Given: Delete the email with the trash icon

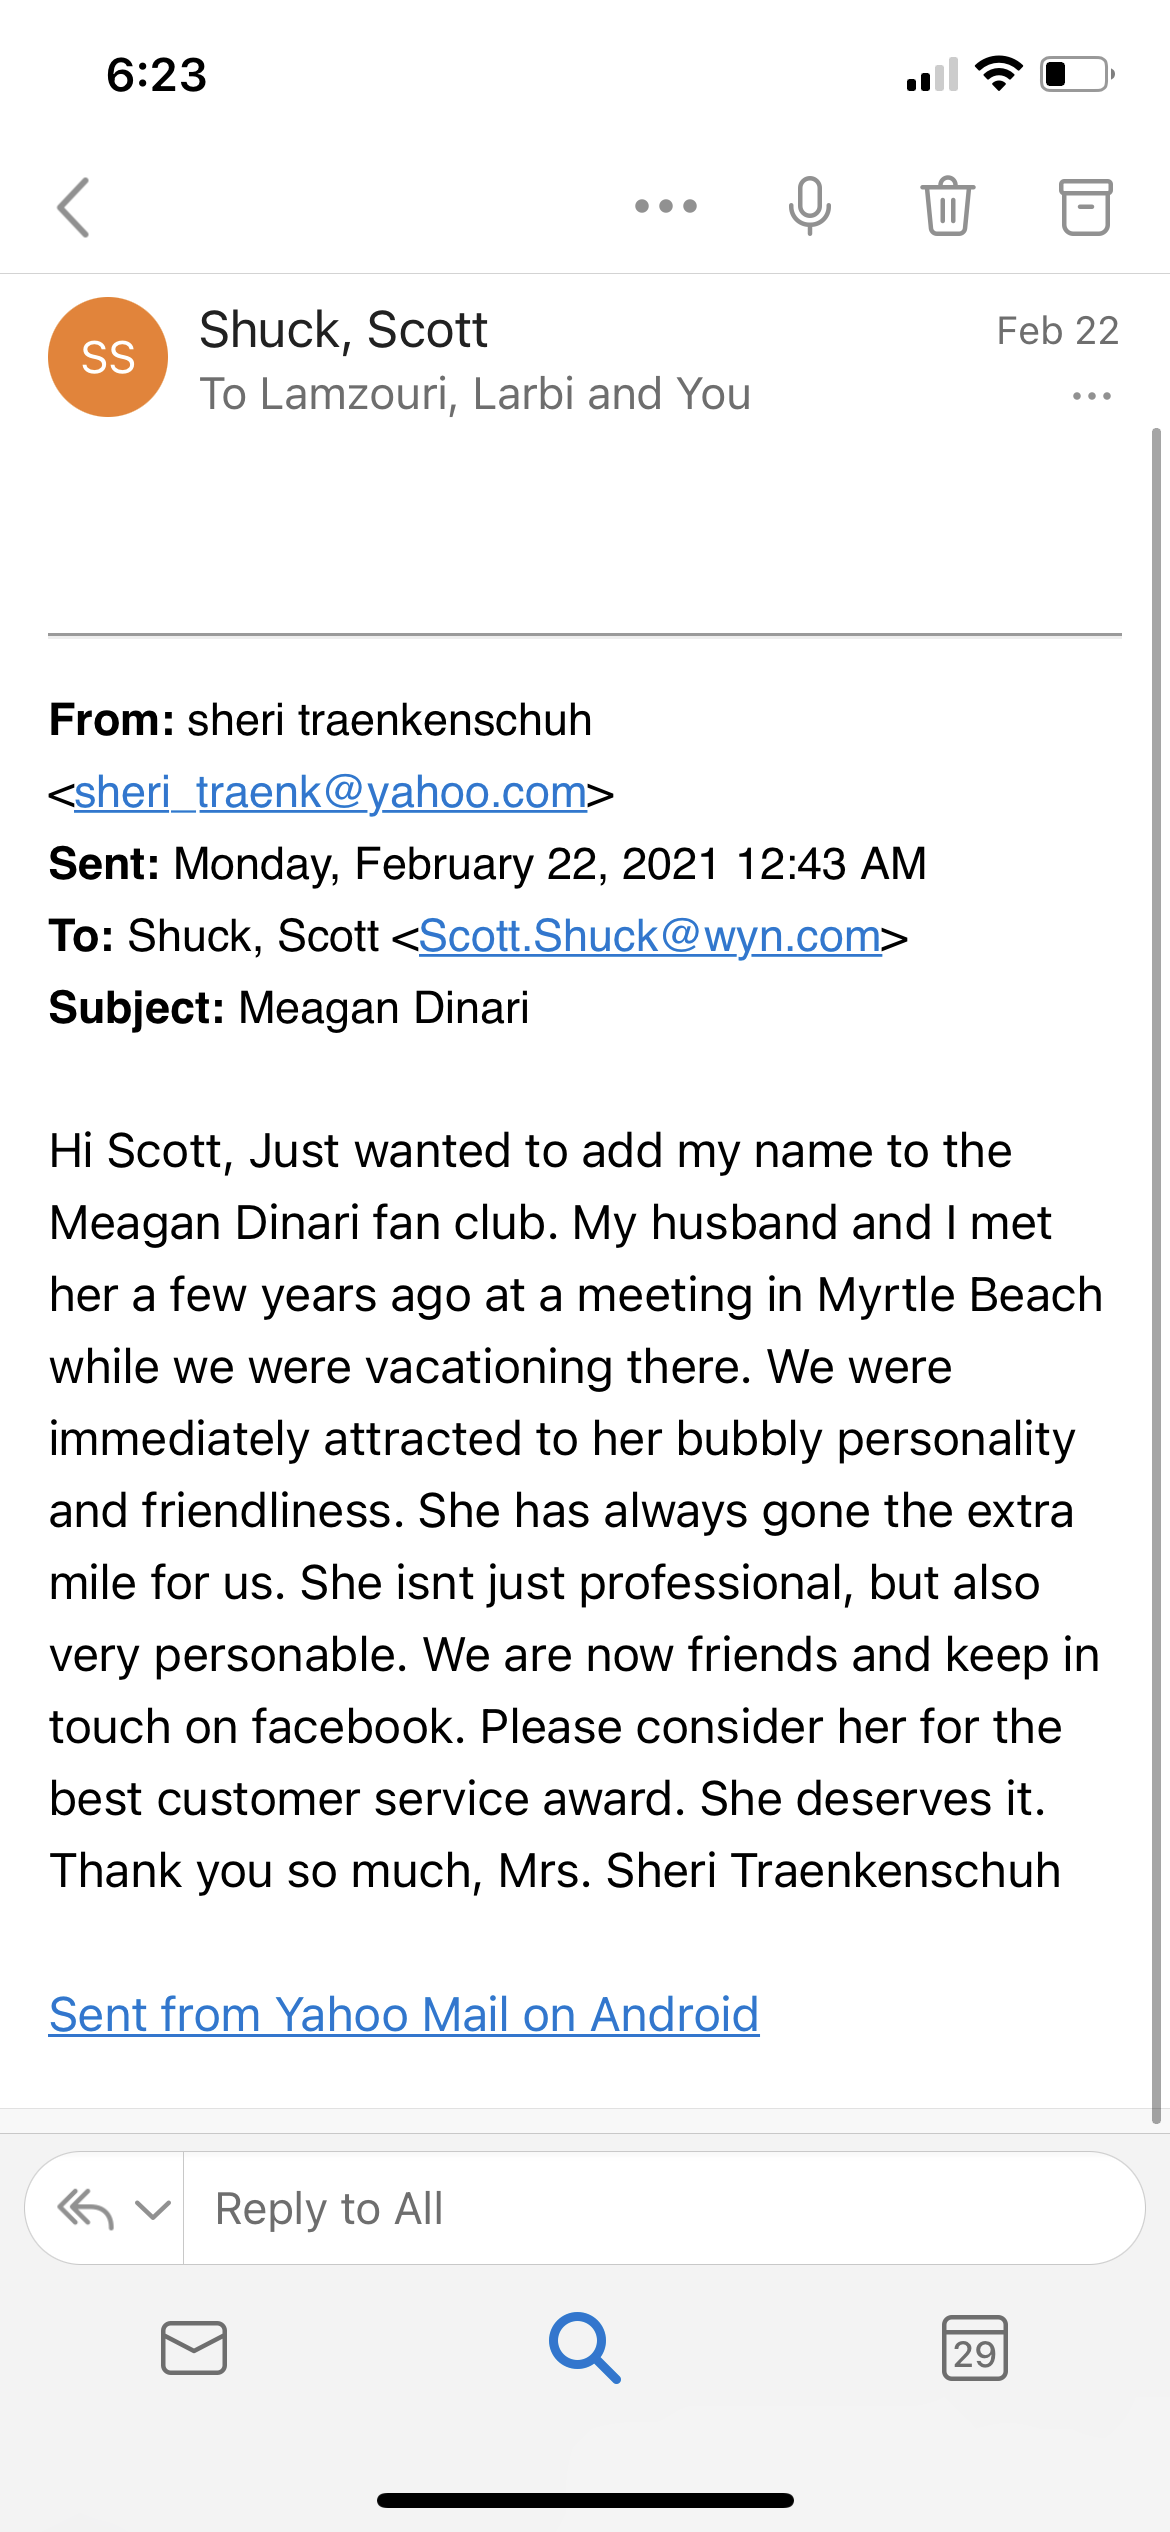Looking at the screenshot, I should [947, 206].
